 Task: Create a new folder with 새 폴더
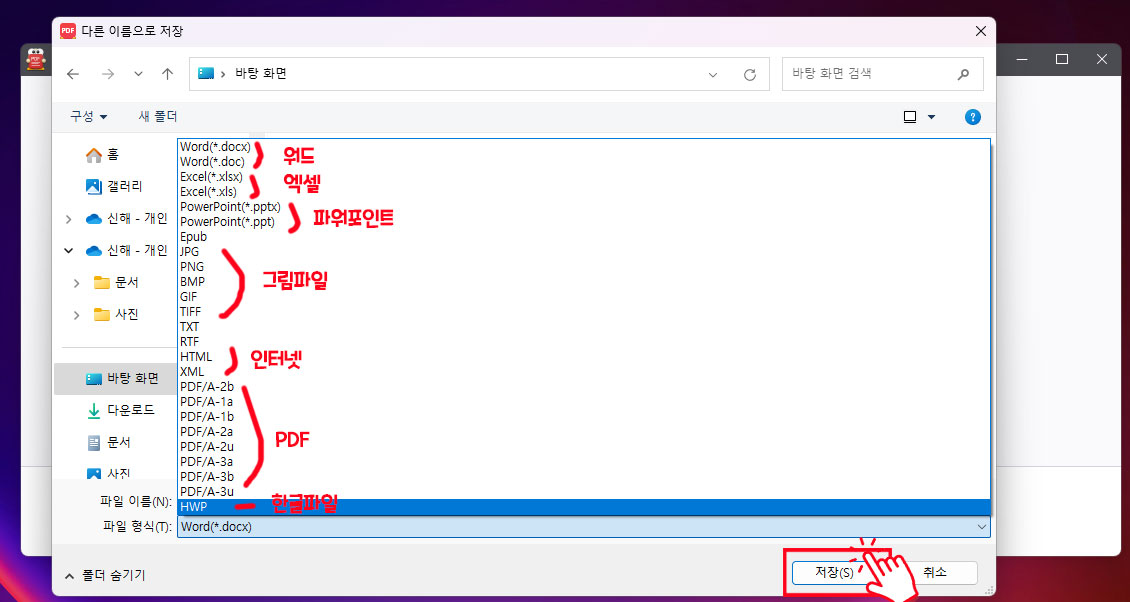pos(158,116)
